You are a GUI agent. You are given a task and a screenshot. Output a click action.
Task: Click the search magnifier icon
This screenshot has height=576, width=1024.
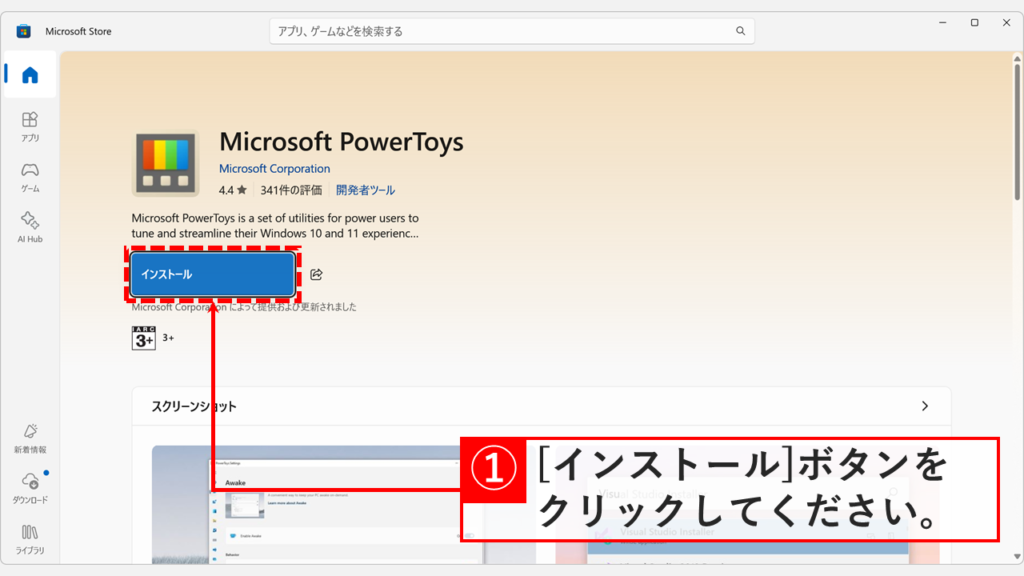(741, 31)
